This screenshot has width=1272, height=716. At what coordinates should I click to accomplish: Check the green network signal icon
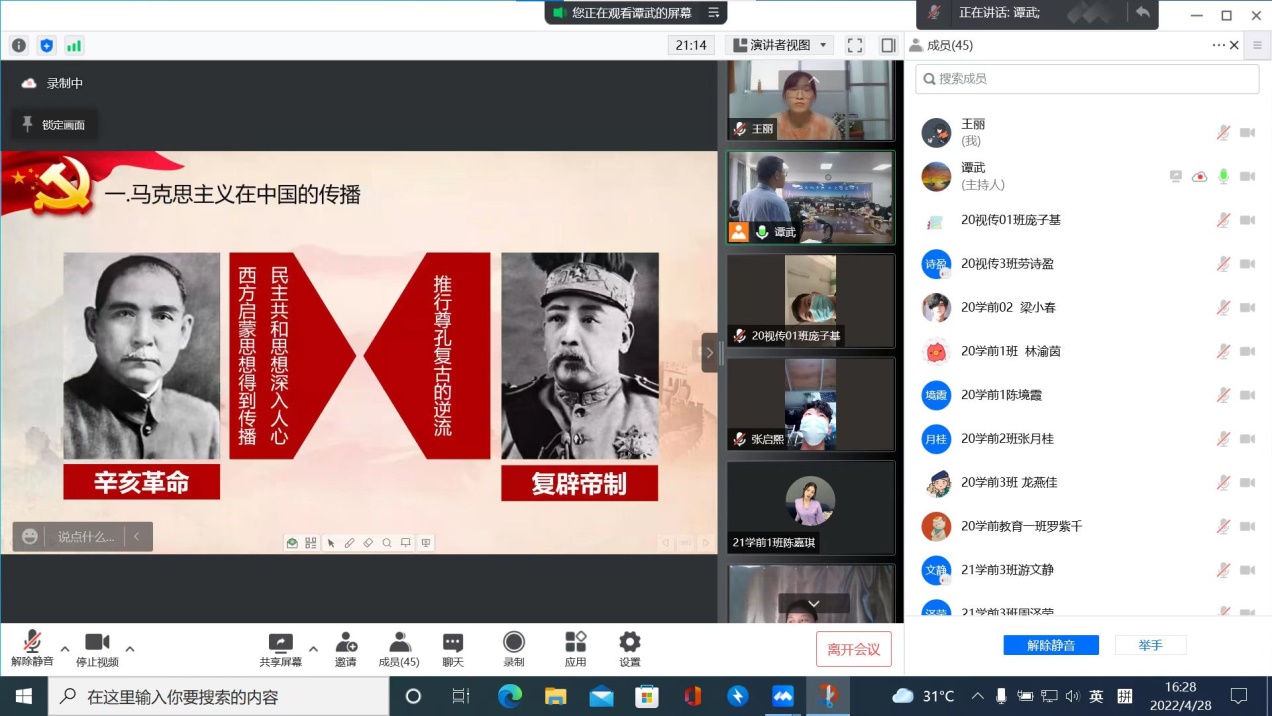click(74, 45)
